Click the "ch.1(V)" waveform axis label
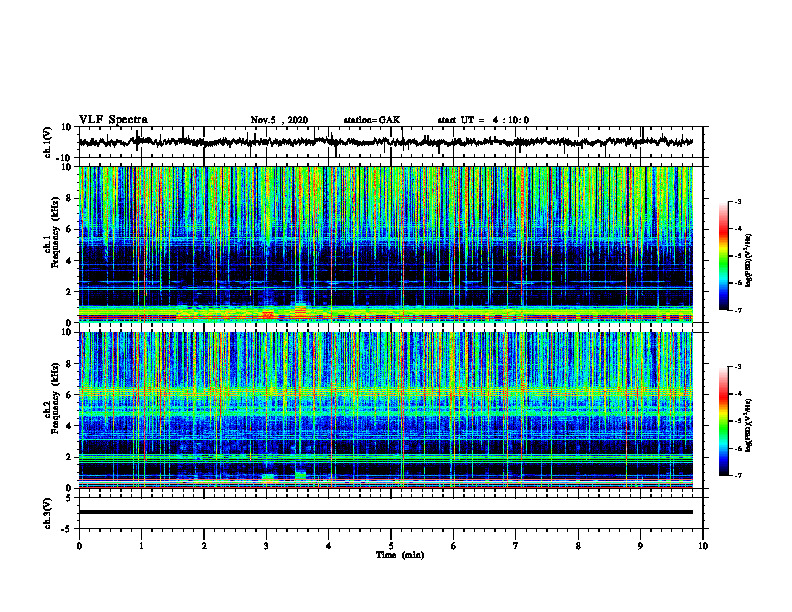The image size is (792, 612). pyautogui.click(x=48, y=142)
